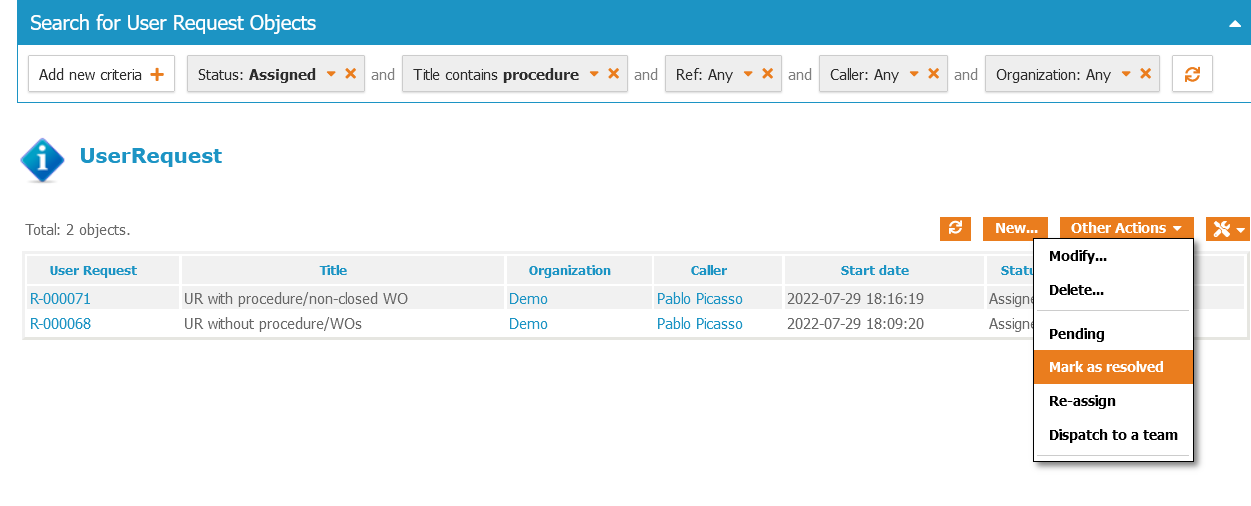Open user request R-000071 link
Image resolution: width=1251 pixels, height=506 pixels.
pos(60,299)
